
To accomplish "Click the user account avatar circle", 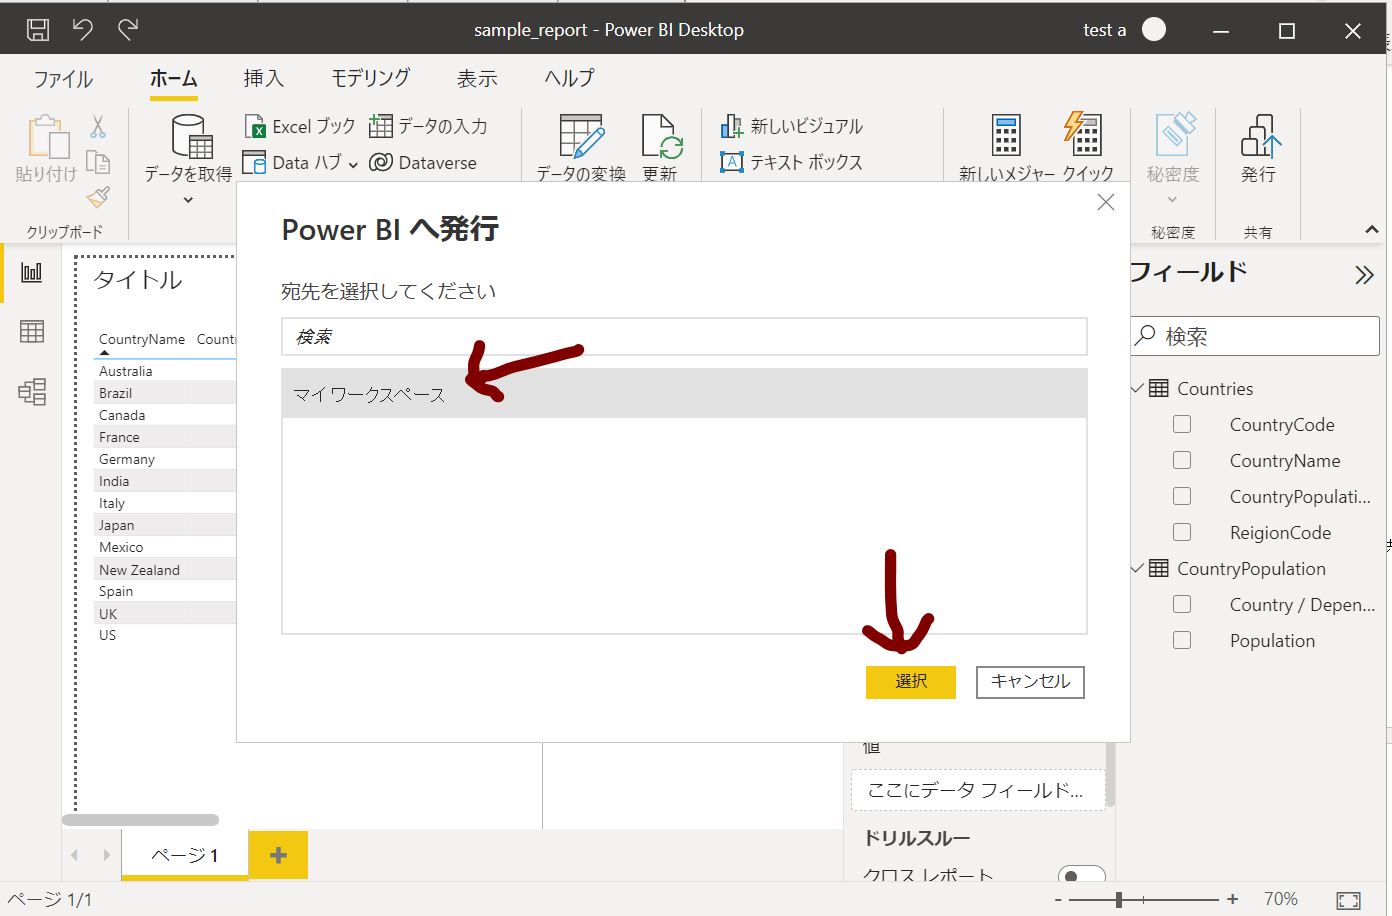I will (x=1154, y=30).
